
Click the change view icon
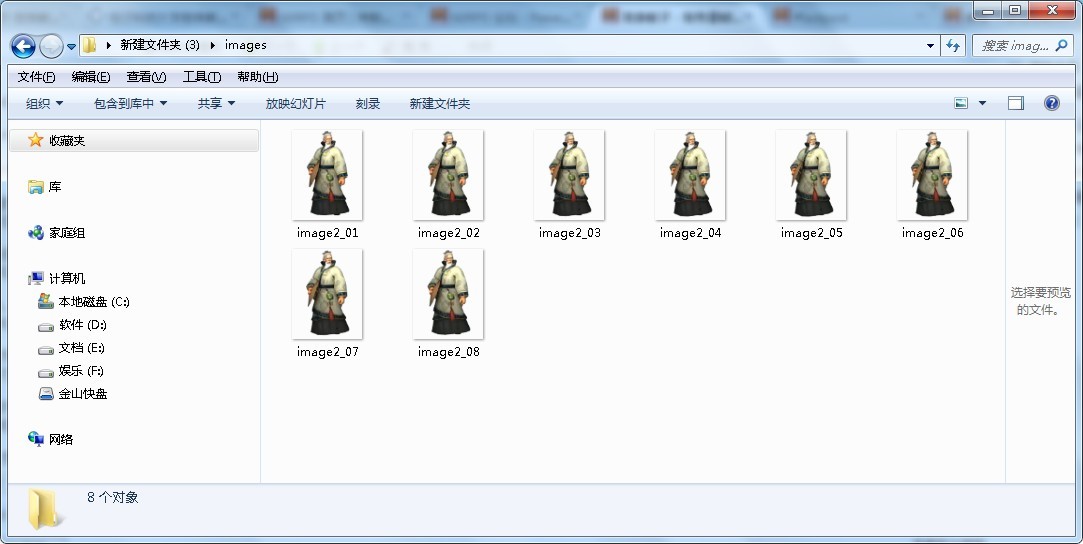coord(961,104)
